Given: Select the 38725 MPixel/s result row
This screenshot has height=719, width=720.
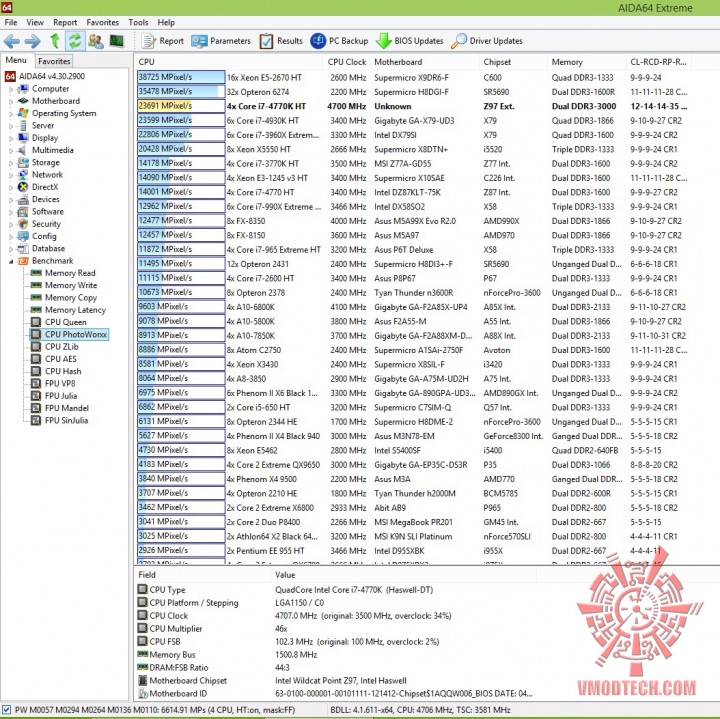Looking at the screenshot, I should click(413, 78).
